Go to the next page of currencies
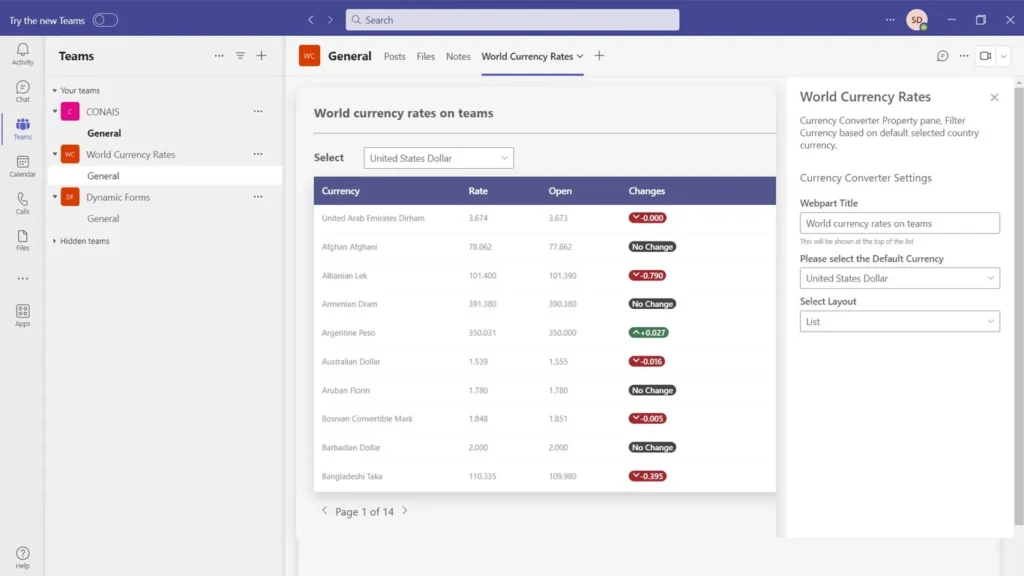The width and height of the screenshot is (1024, 576). (x=404, y=511)
